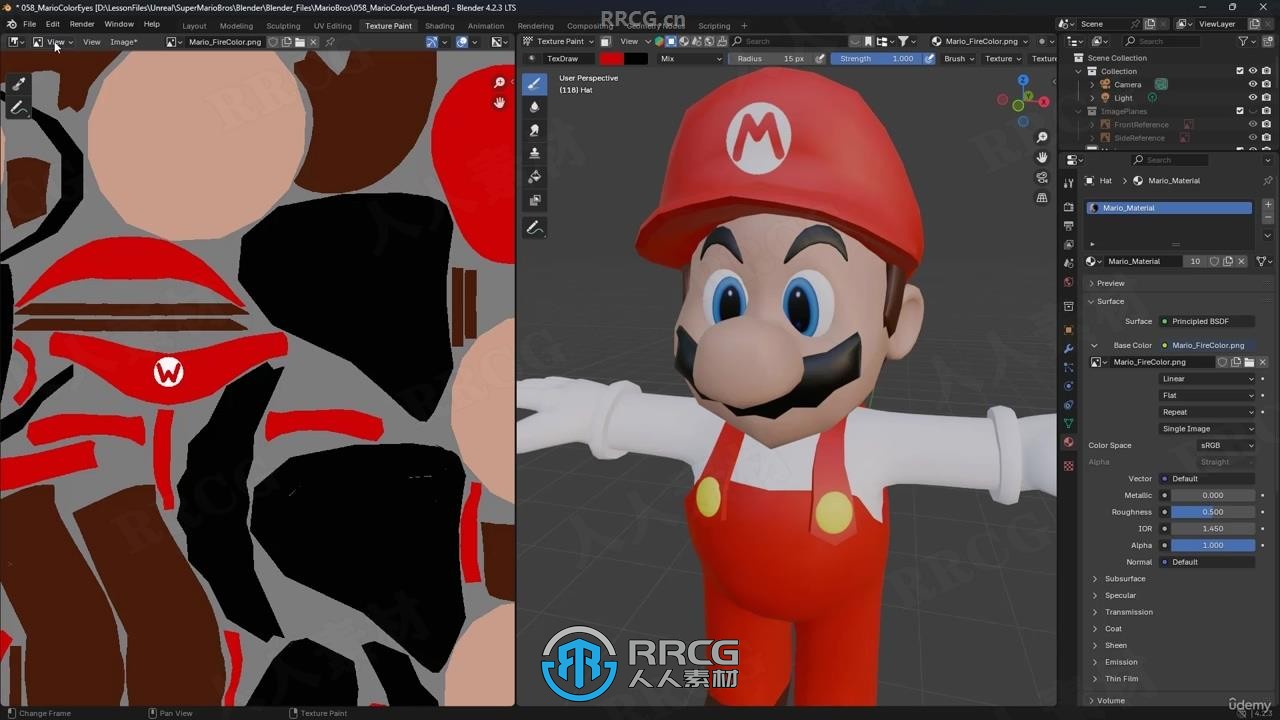Hide Camera in viewport via eye icon
This screenshot has width=1280, height=720.
tap(1253, 84)
